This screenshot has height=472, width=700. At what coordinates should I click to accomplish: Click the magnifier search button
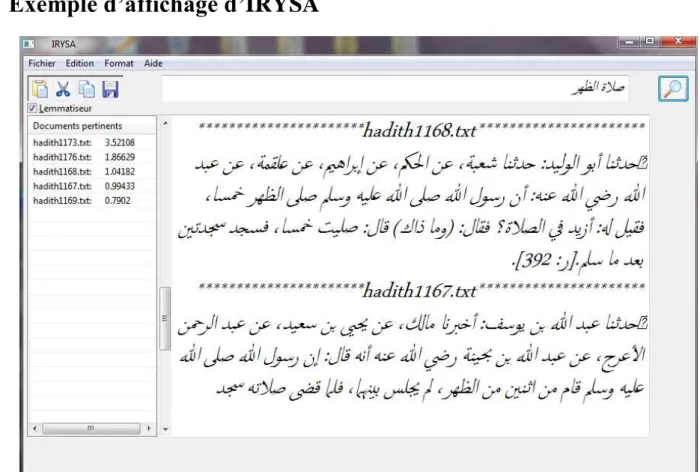673,88
